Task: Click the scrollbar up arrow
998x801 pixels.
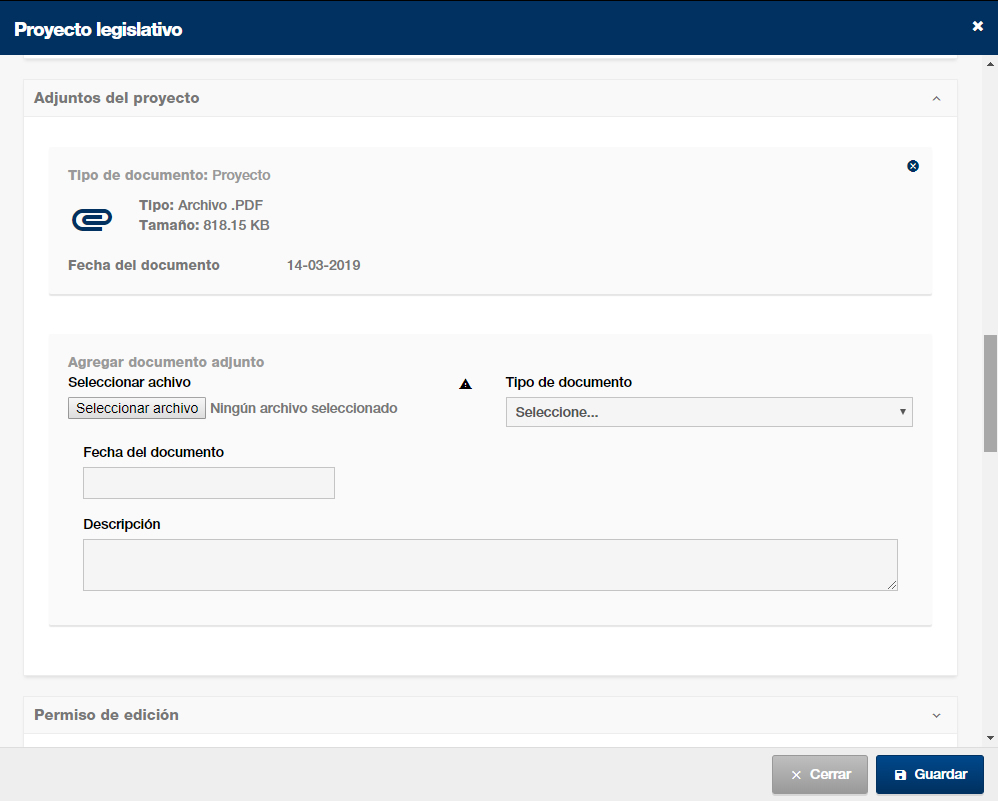Action: [x=990, y=64]
